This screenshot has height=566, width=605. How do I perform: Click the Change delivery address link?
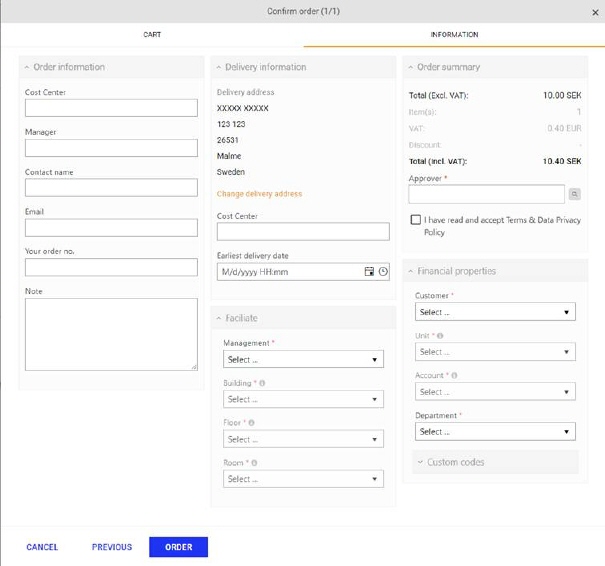click(259, 194)
